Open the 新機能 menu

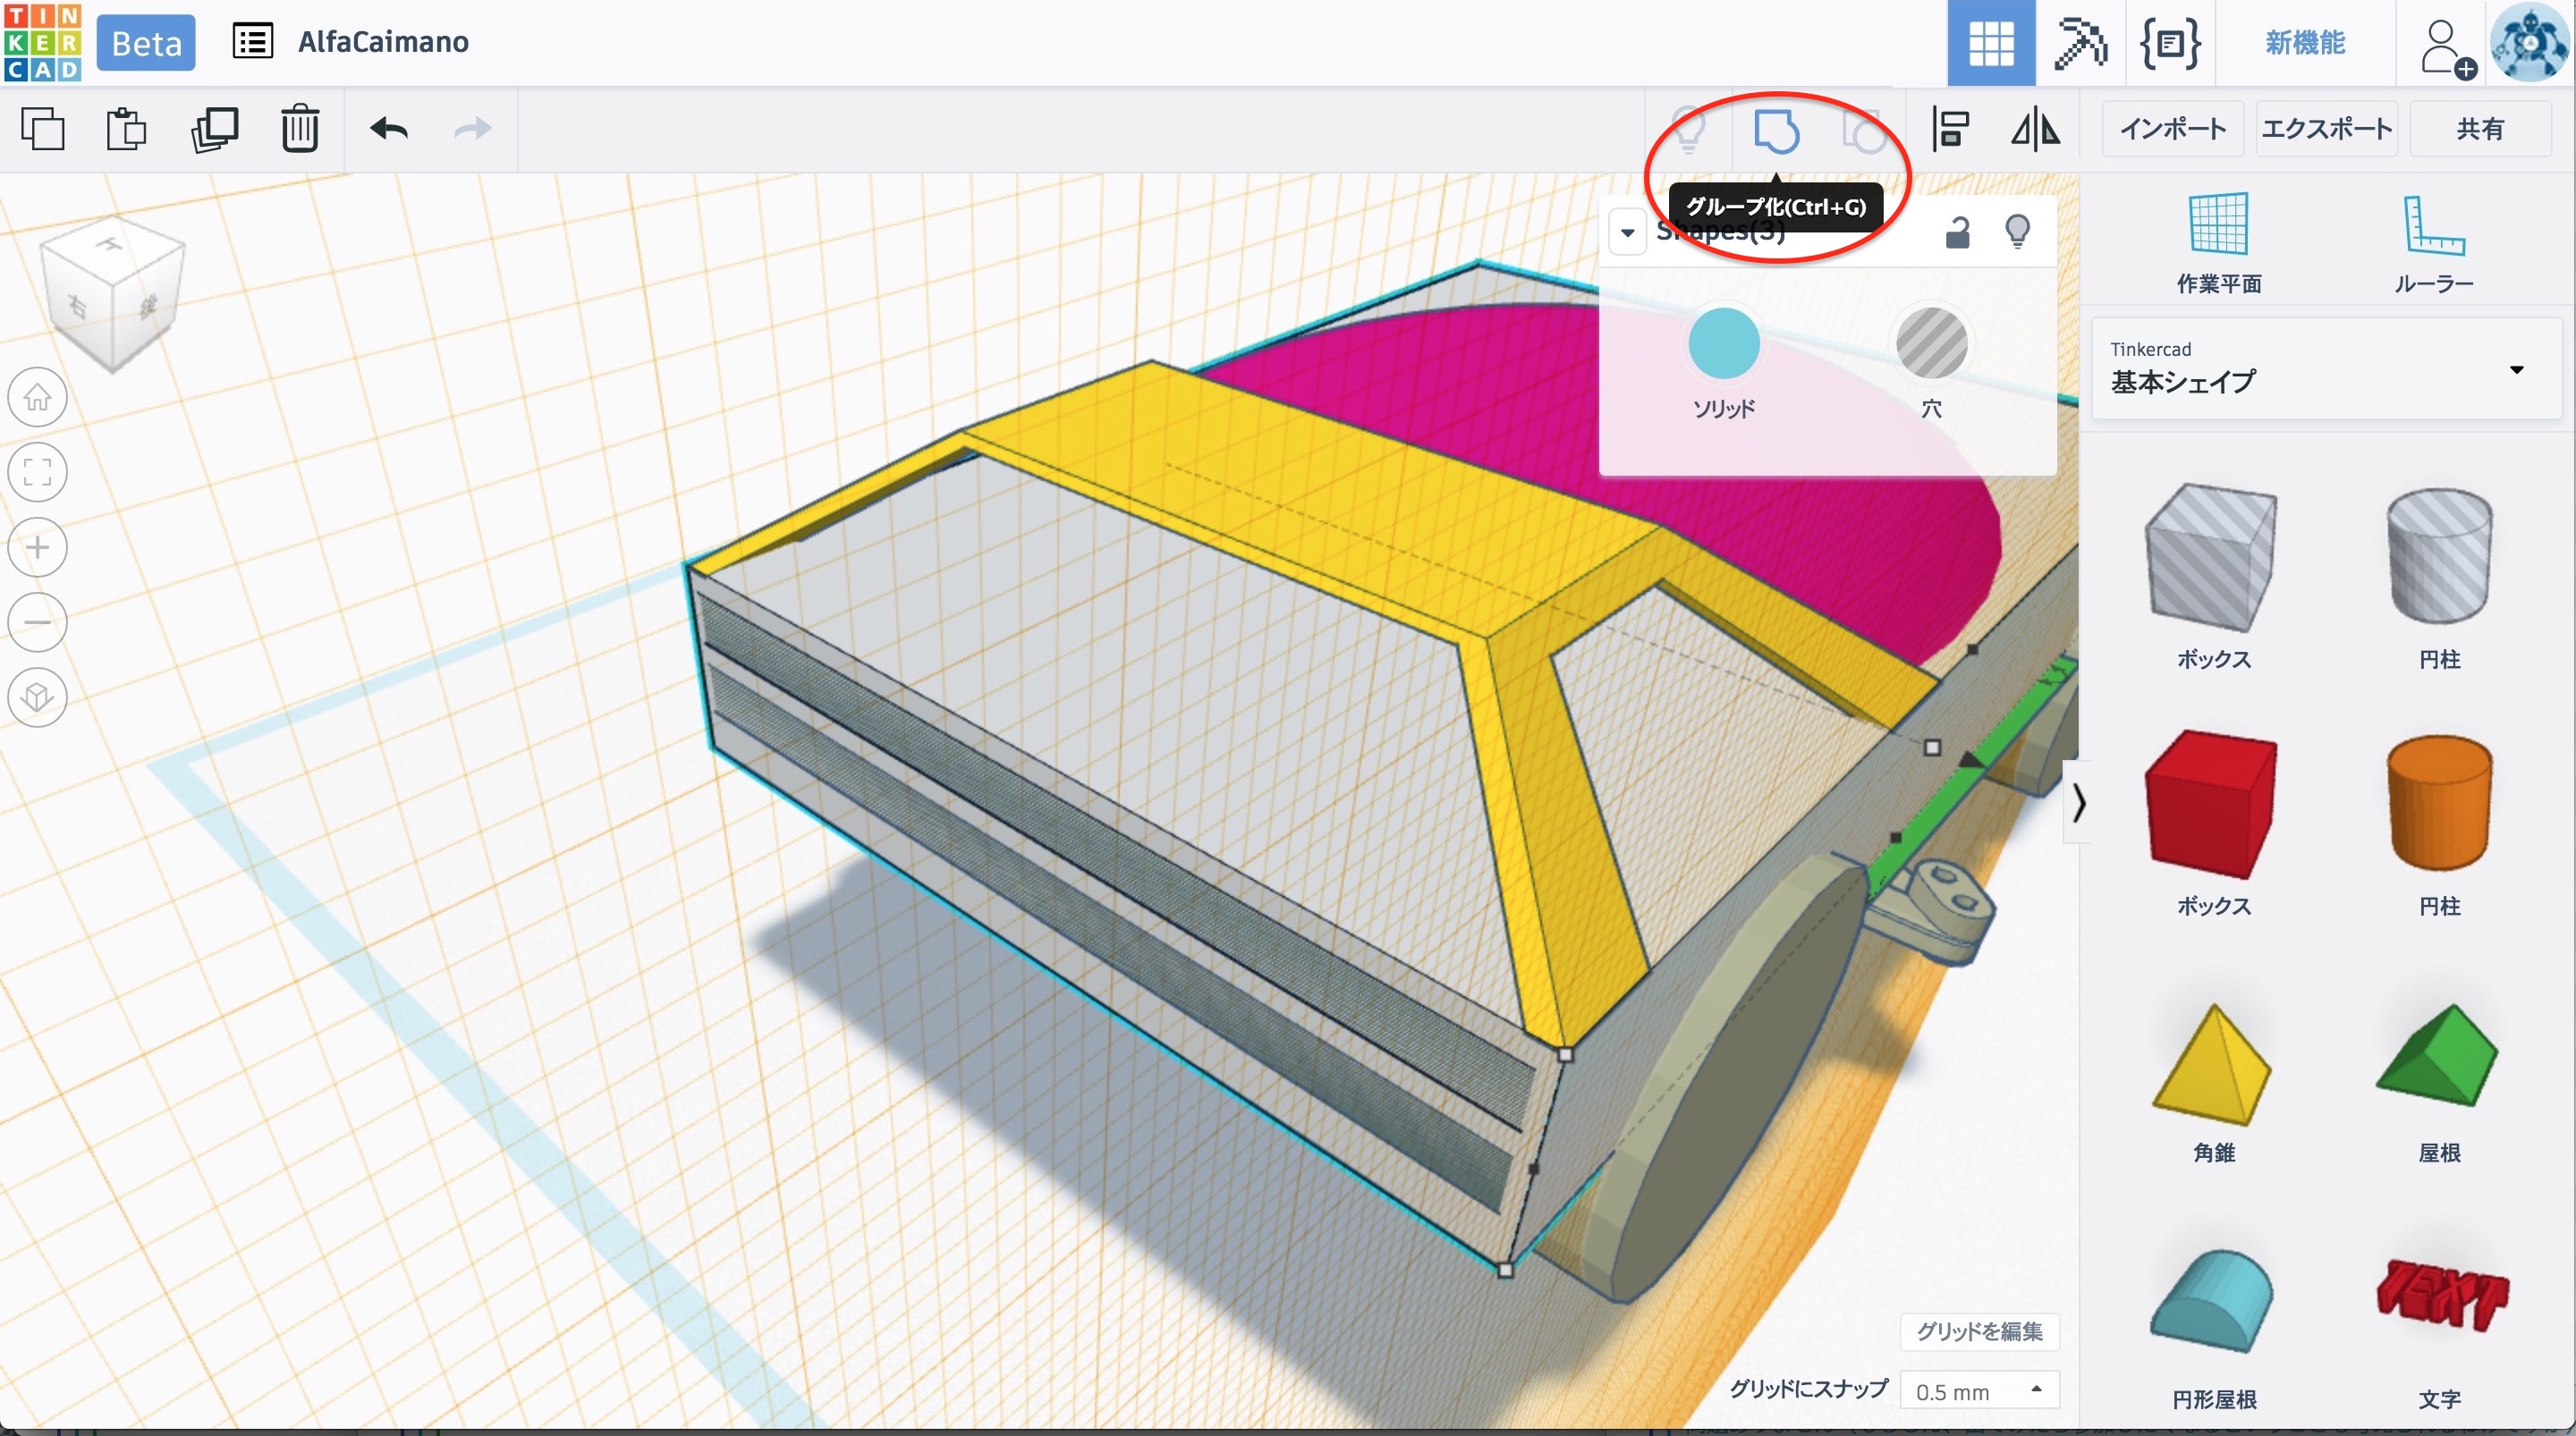2304,43
